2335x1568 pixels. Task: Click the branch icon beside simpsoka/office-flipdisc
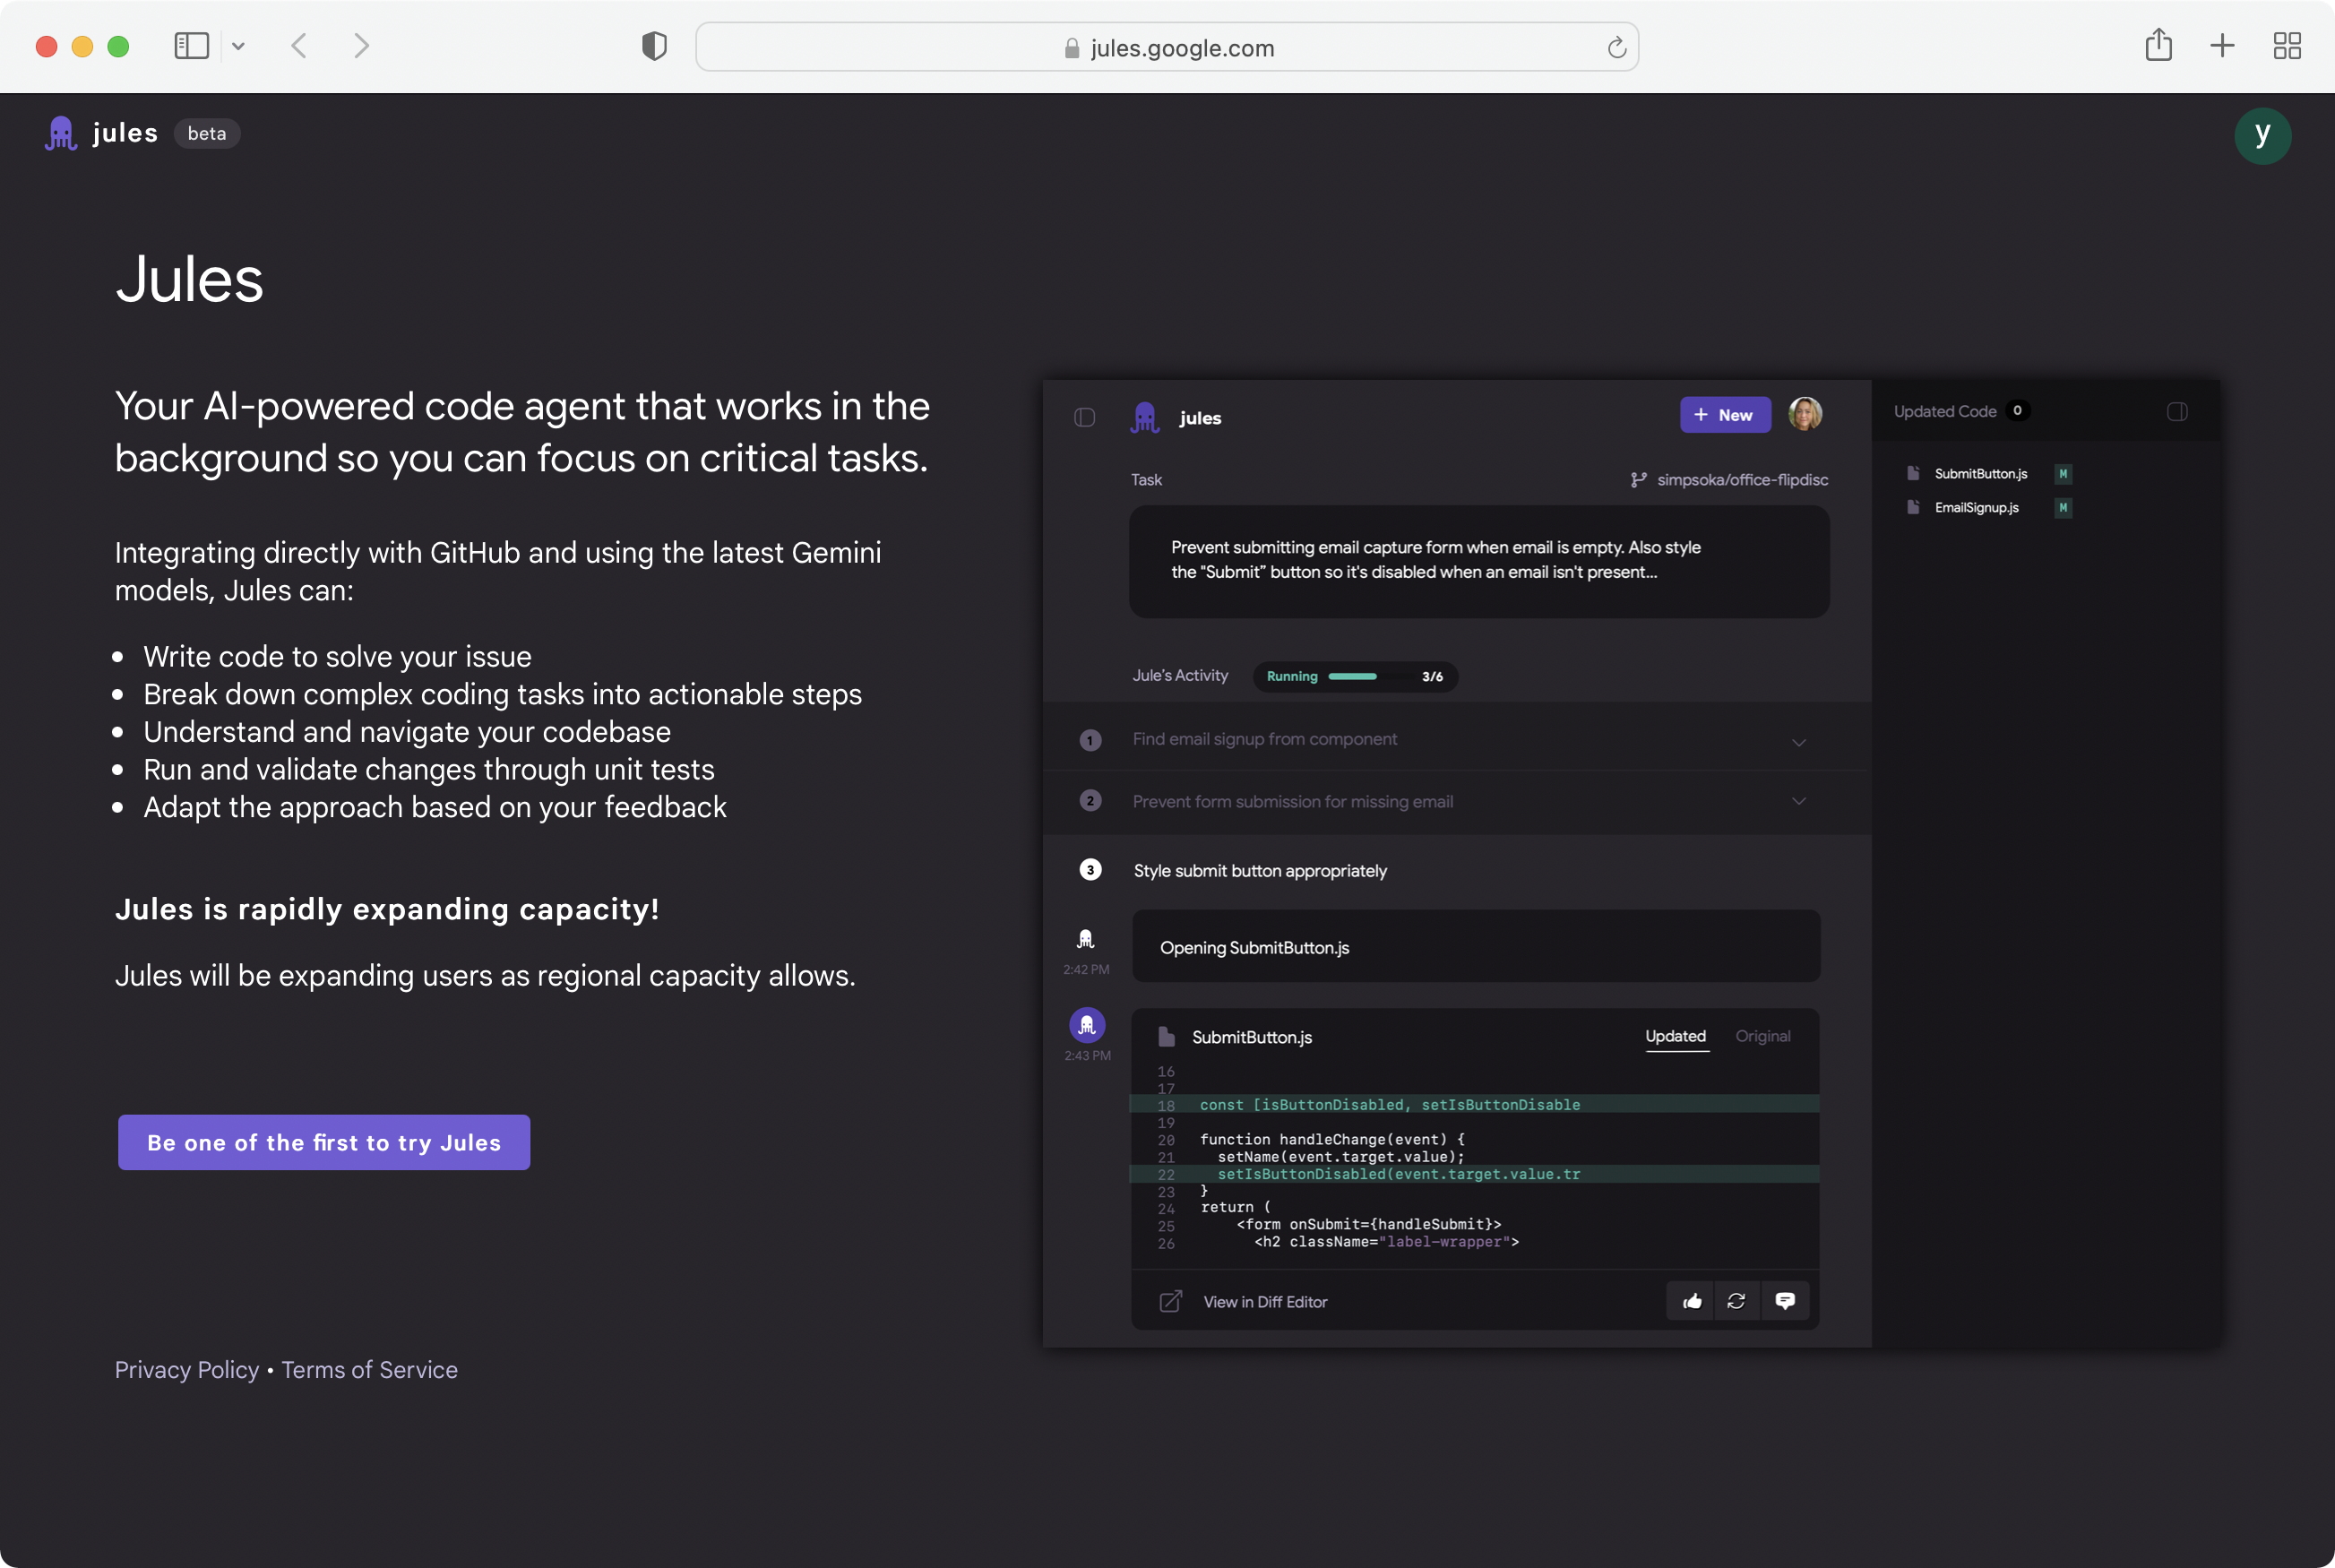[x=1638, y=480]
